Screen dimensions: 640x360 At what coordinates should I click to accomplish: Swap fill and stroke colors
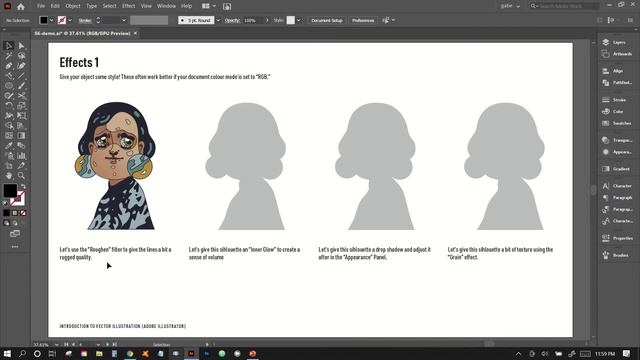[x=23, y=186]
